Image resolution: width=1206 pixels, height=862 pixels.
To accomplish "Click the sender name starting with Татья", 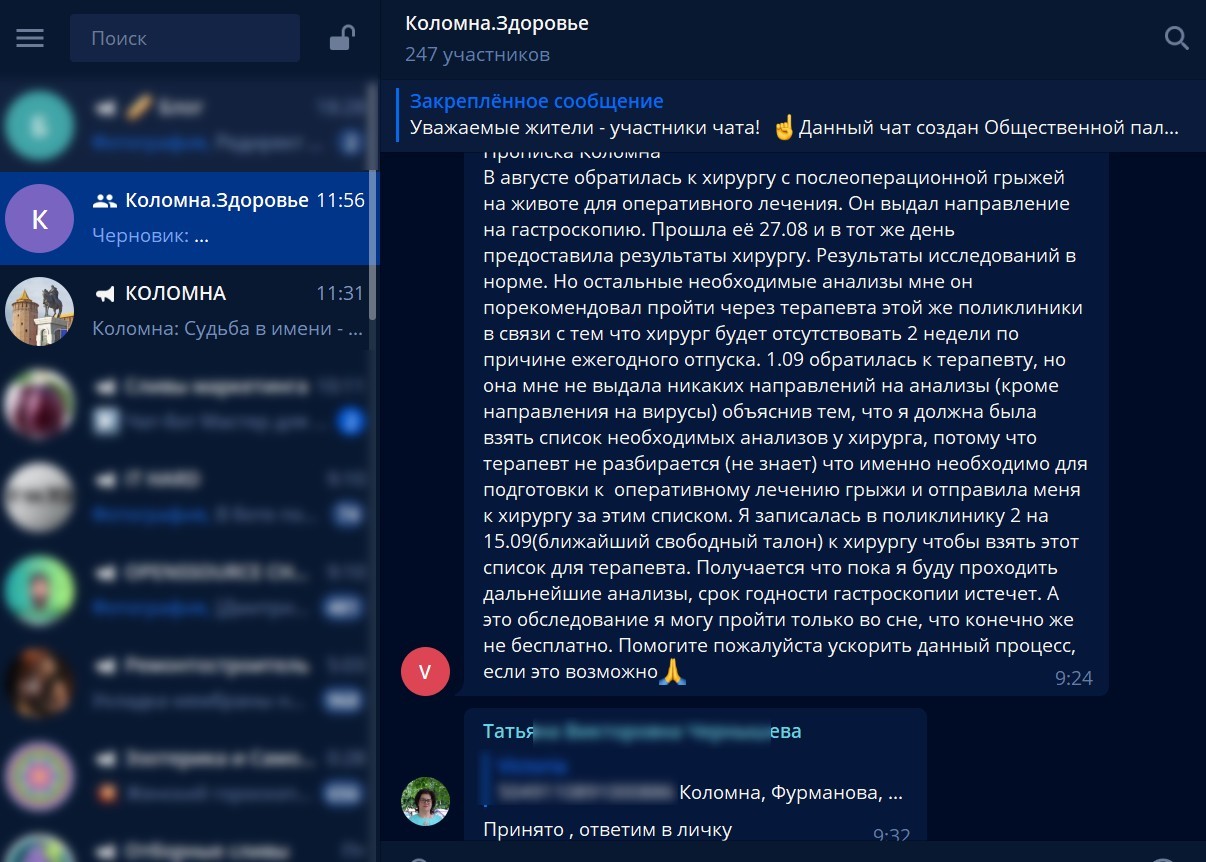I will [x=642, y=731].
